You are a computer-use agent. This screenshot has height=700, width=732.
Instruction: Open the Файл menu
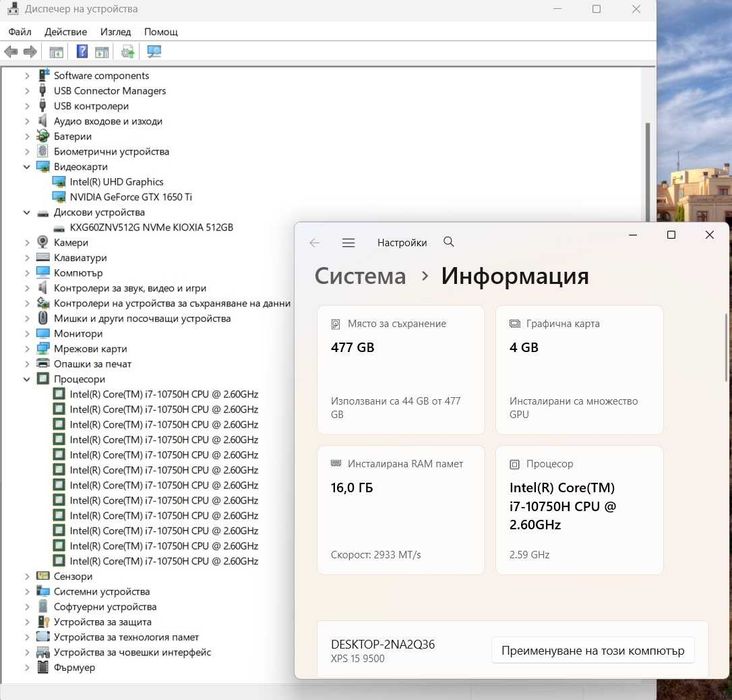pos(20,32)
